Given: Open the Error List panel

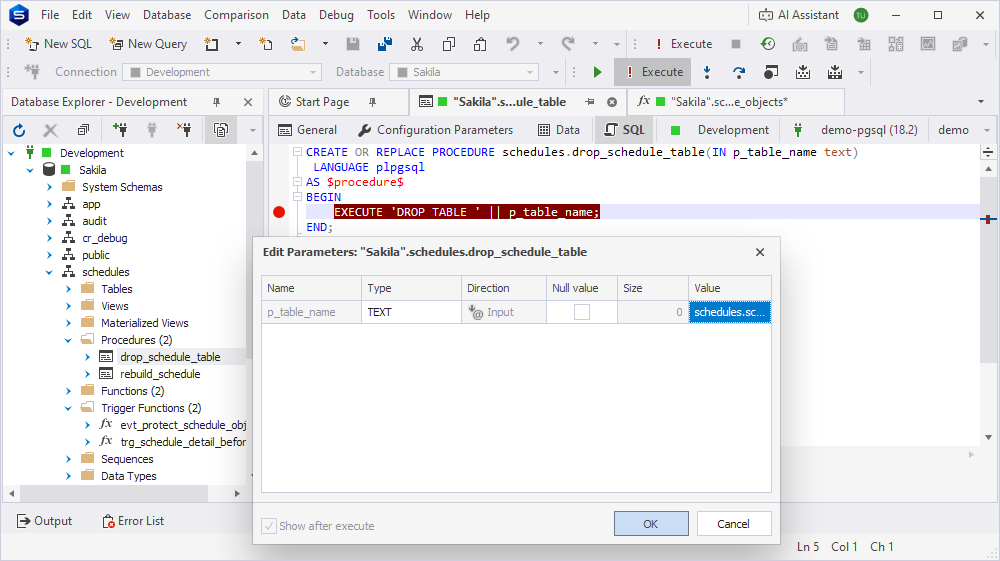Looking at the screenshot, I should 133,521.
